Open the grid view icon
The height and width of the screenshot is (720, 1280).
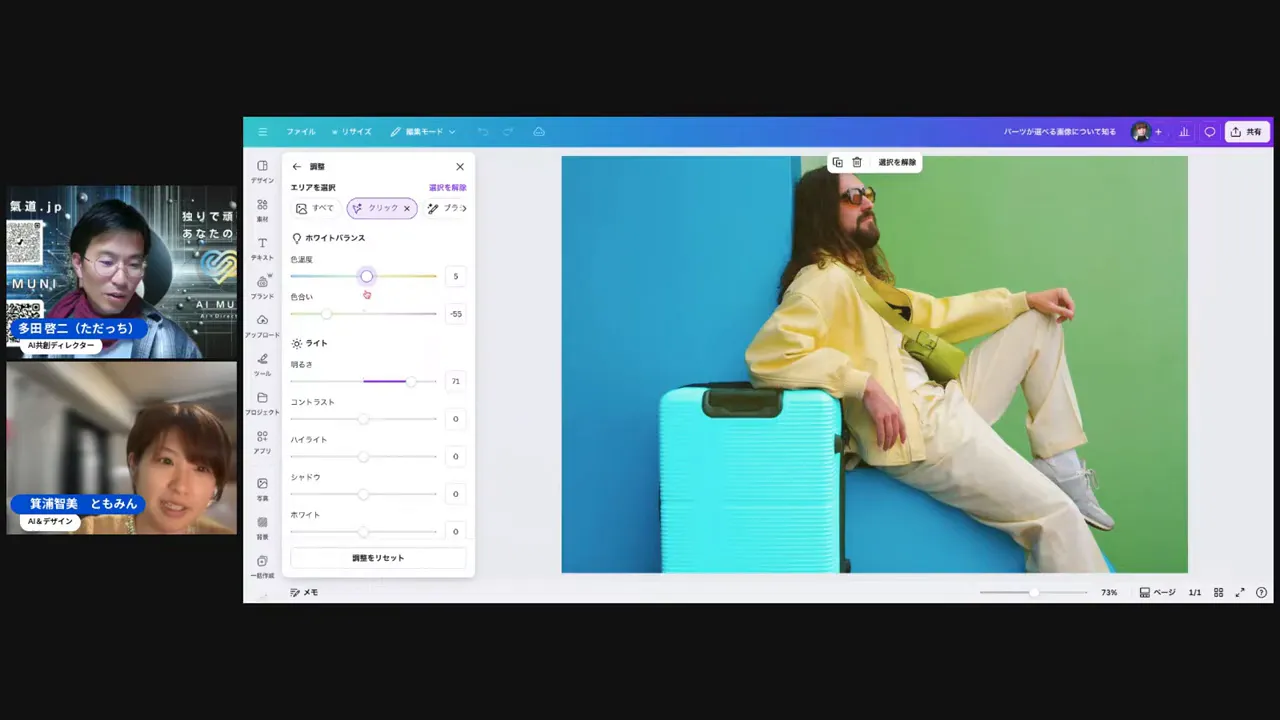1218,593
